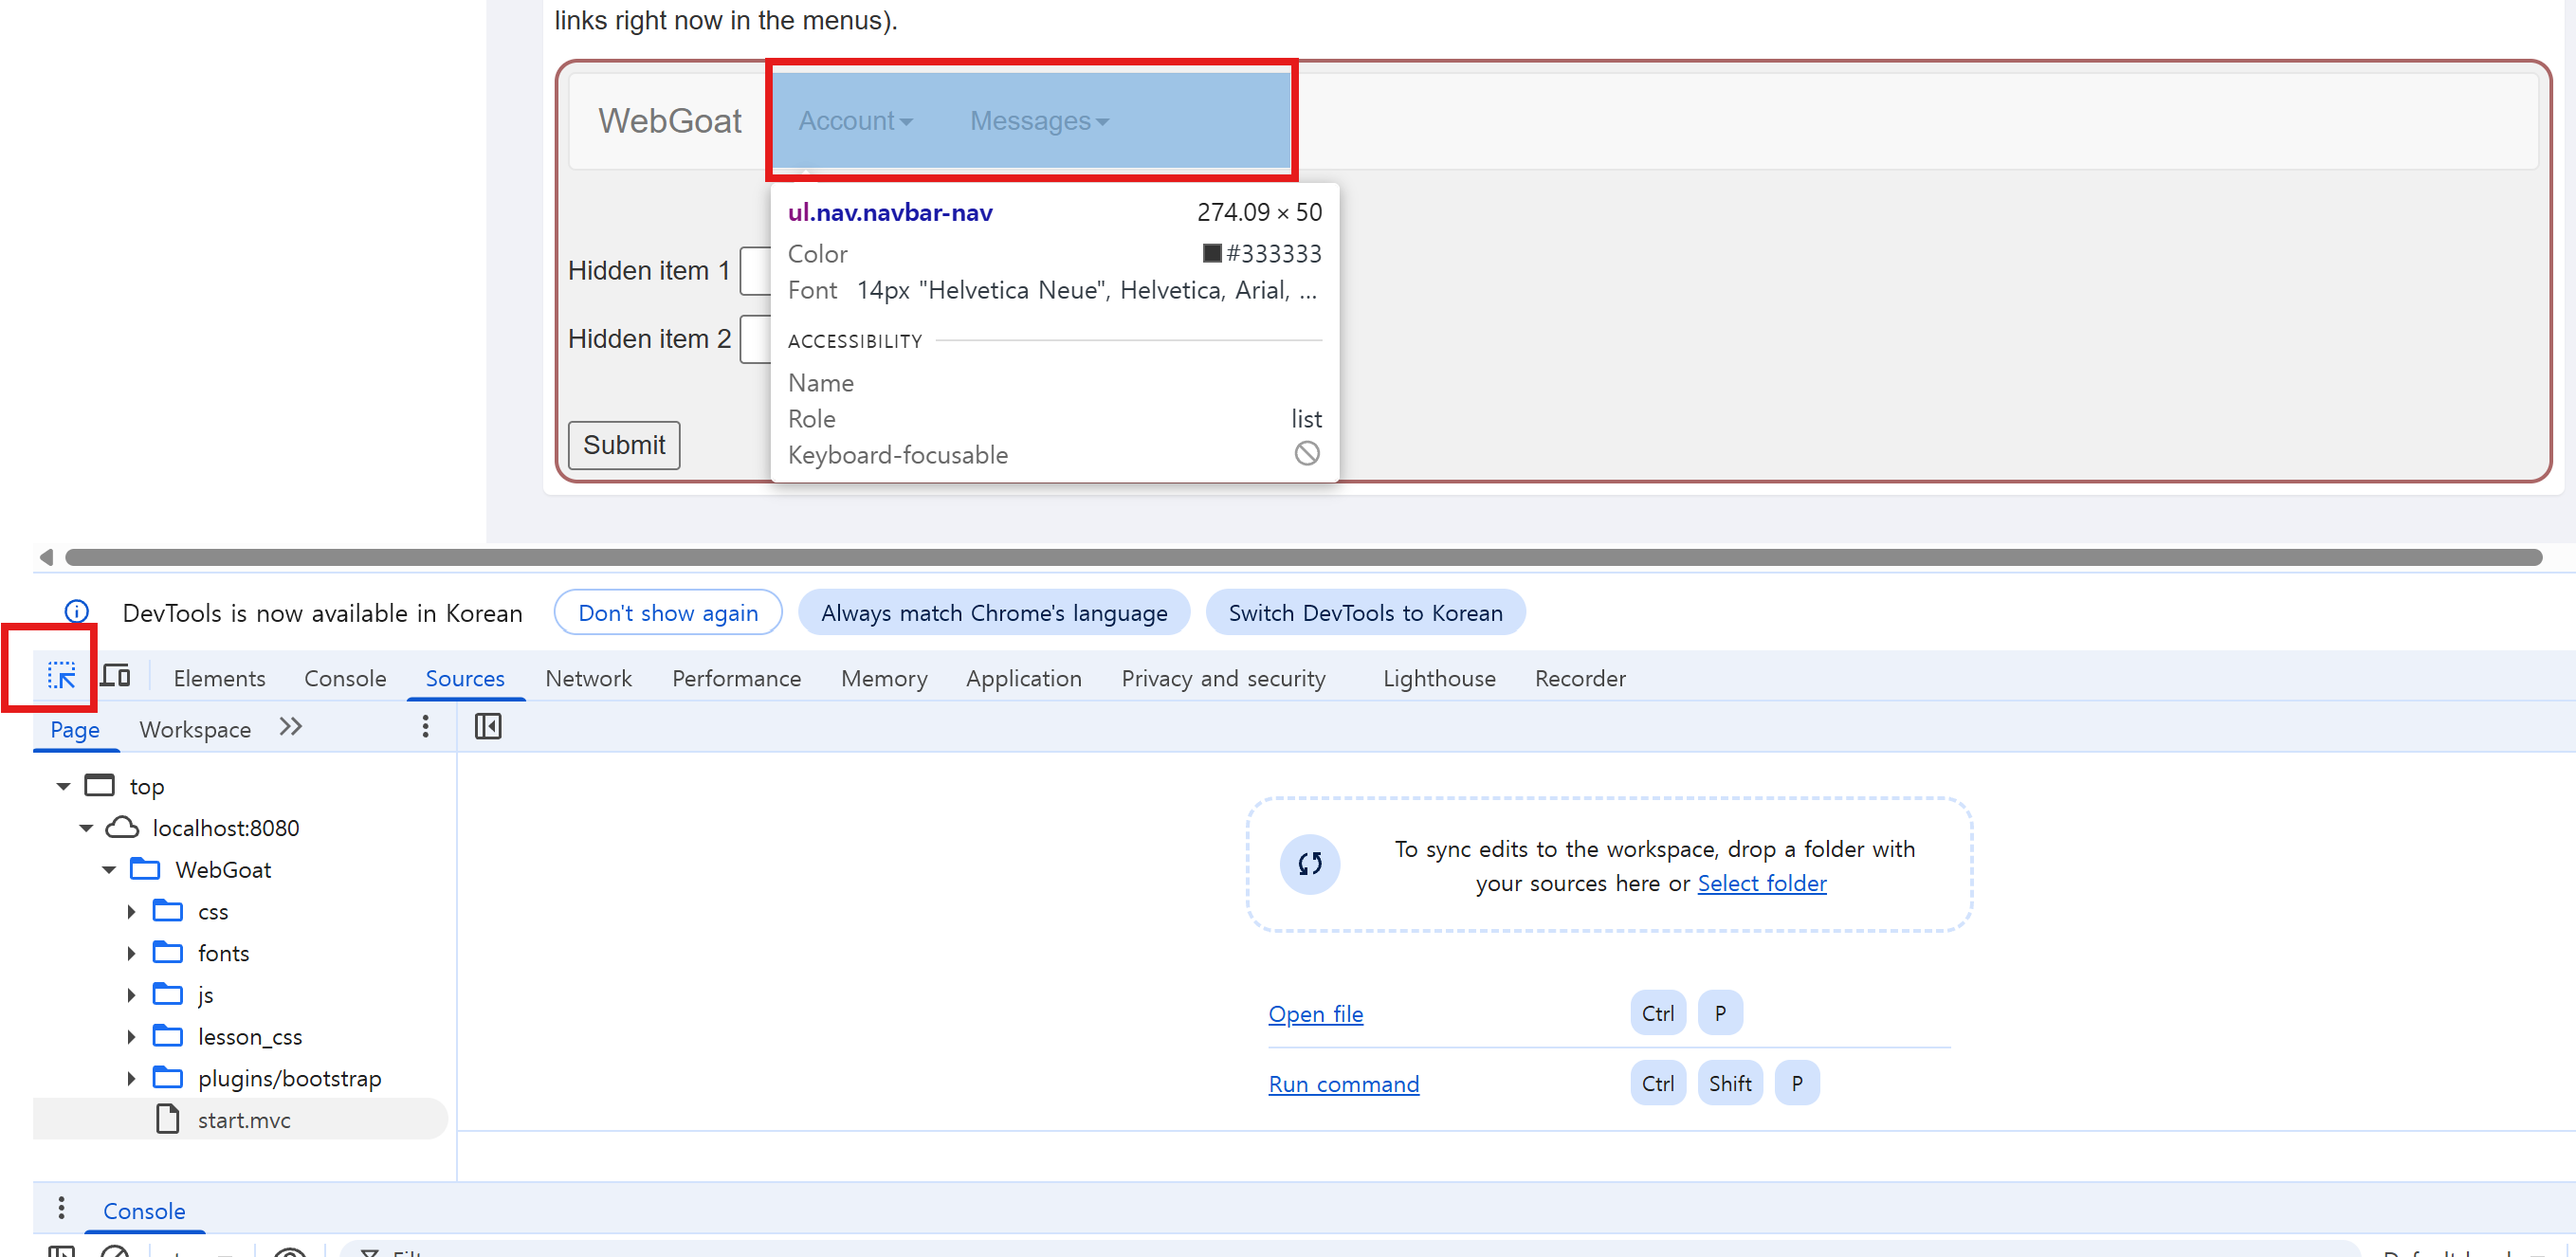Collapse the sources navigator panel

click(487, 727)
